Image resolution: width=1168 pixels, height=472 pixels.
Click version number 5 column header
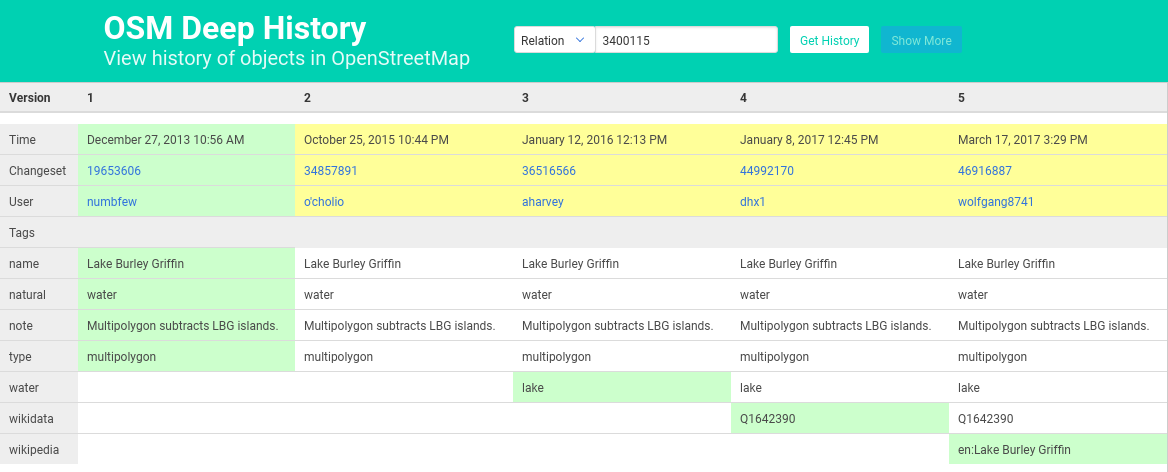click(x=961, y=98)
